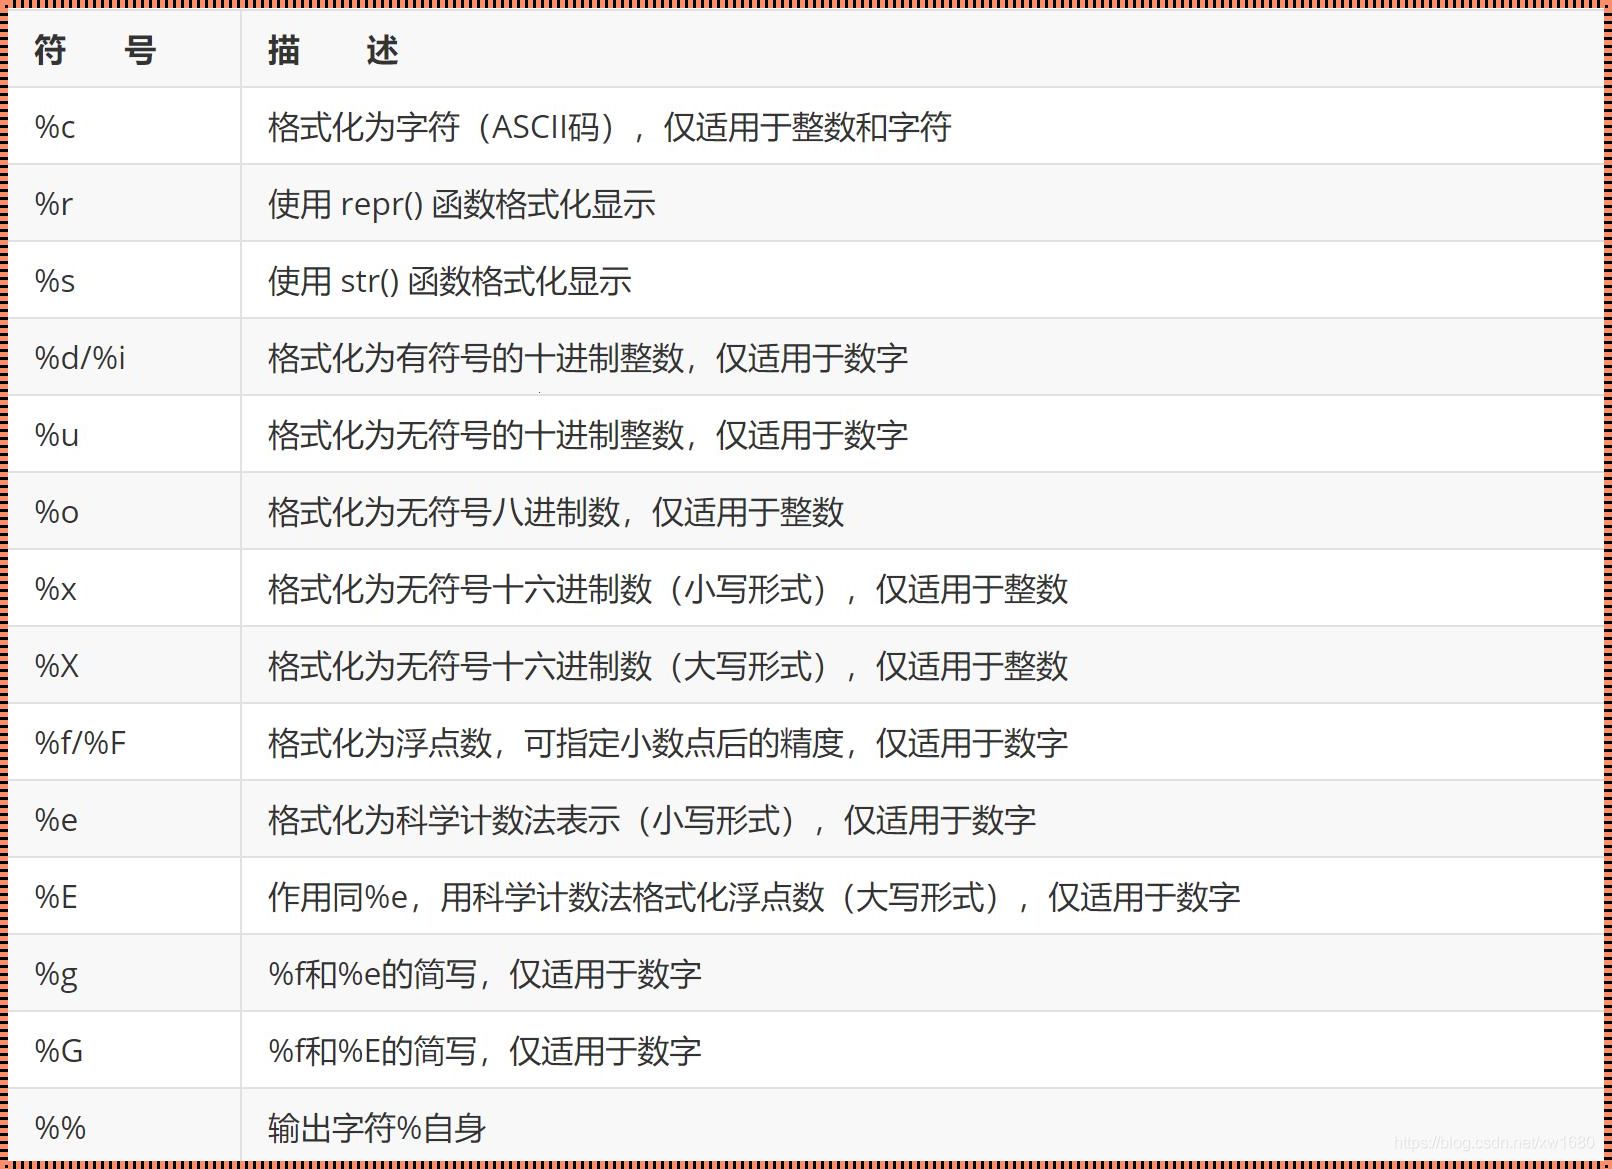The height and width of the screenshot is (1169, 1612).
Task: Click description 使用 str() 函数格式化显示
Action: 450,281
